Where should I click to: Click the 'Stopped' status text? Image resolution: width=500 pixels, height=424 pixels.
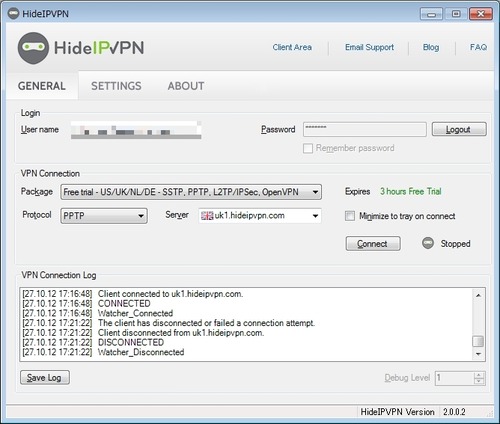[x=455, y=244]
